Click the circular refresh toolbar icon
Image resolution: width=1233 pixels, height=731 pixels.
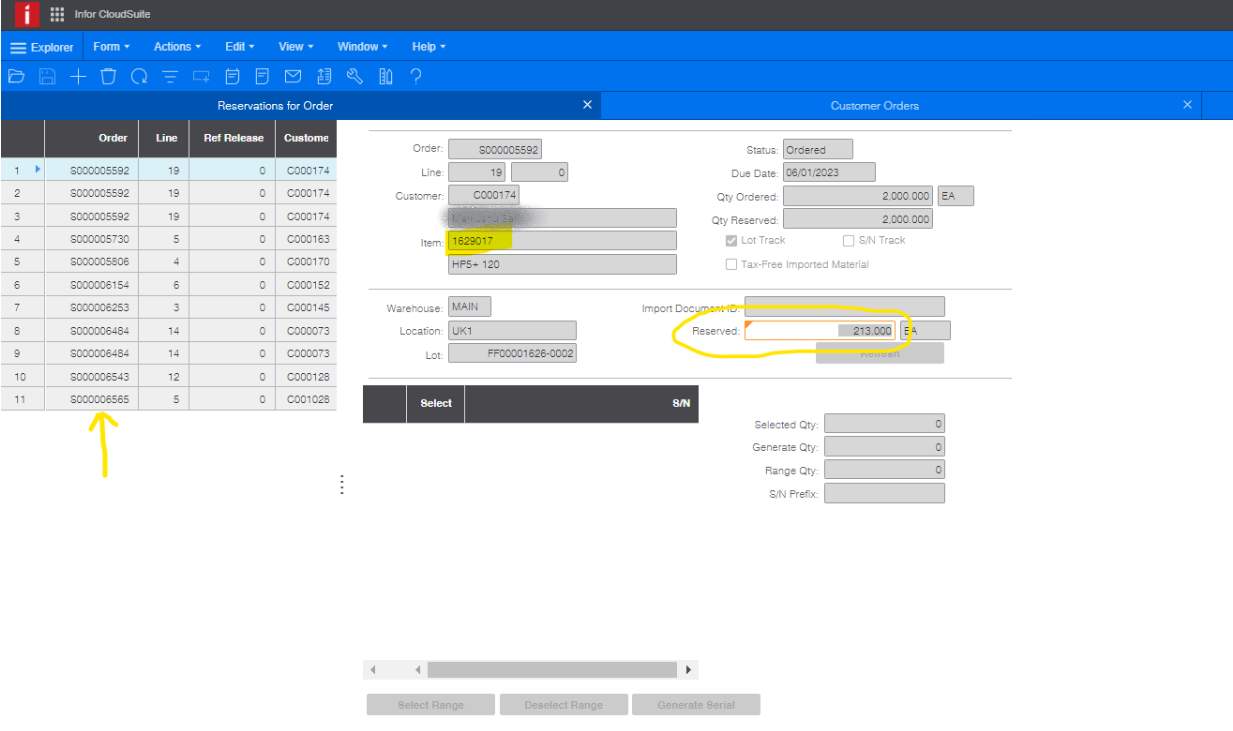pos(140,76)
